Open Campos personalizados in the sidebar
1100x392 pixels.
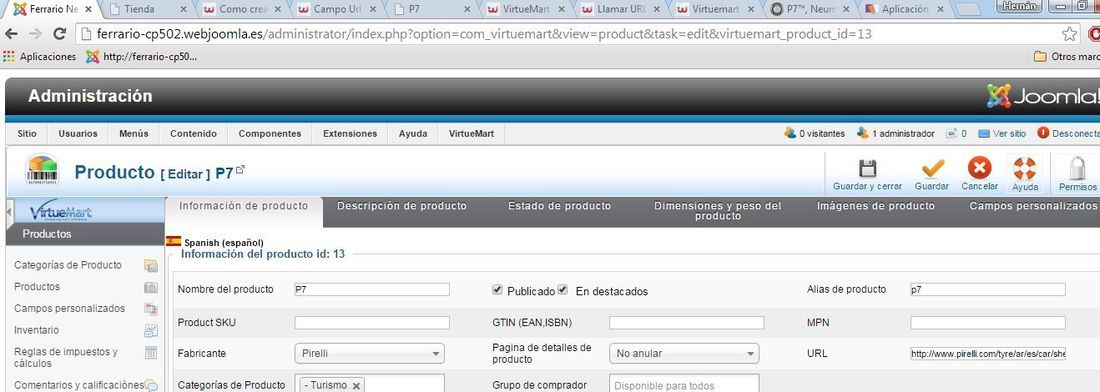(x=69, y=309)
